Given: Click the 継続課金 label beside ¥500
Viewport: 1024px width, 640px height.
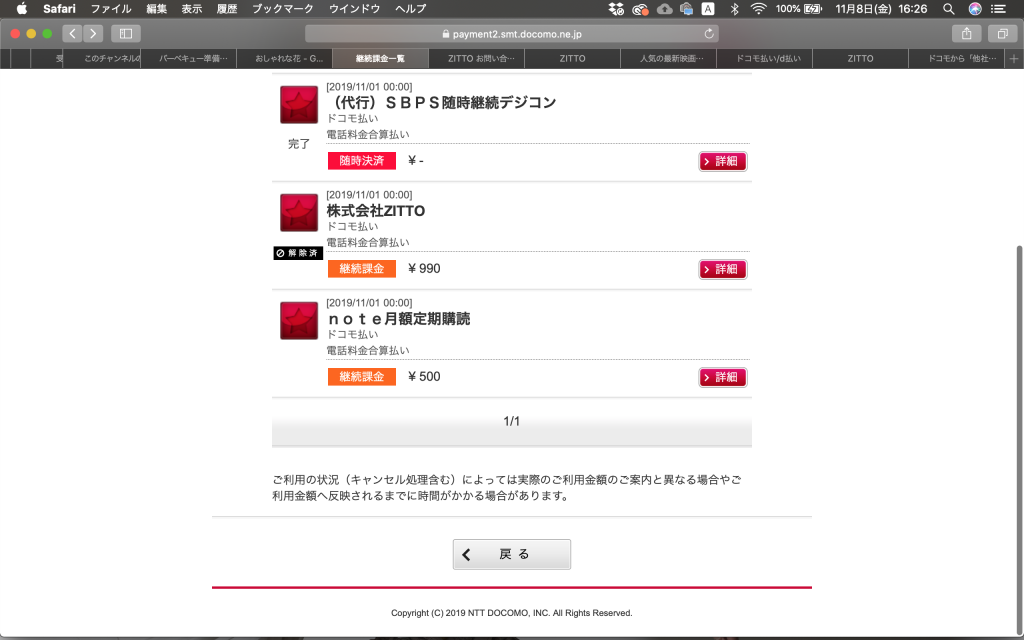Looking at the screenshot, I should click(362, 376).
